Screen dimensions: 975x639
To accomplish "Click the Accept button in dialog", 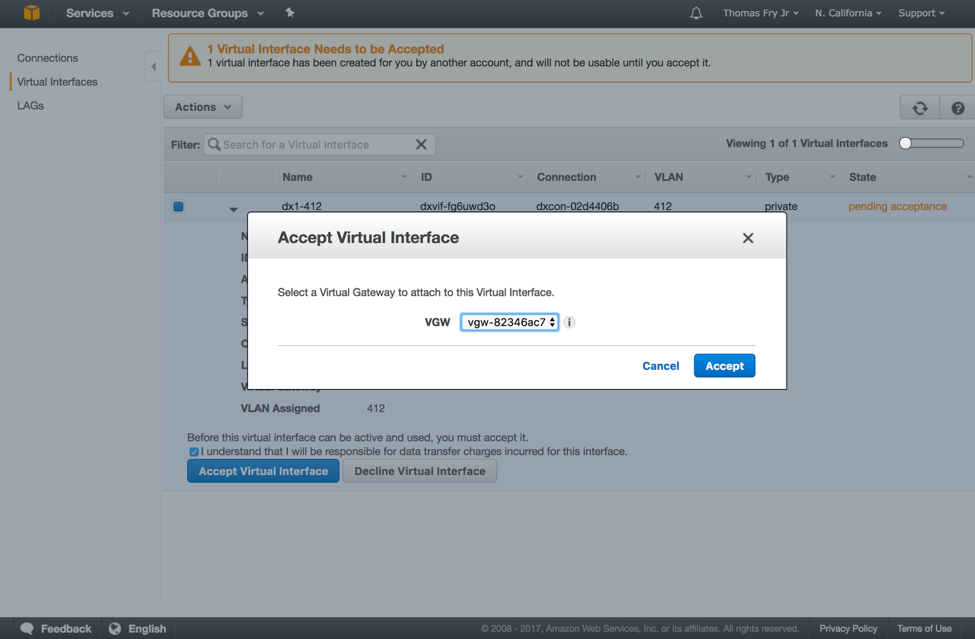I will (724, 366).
